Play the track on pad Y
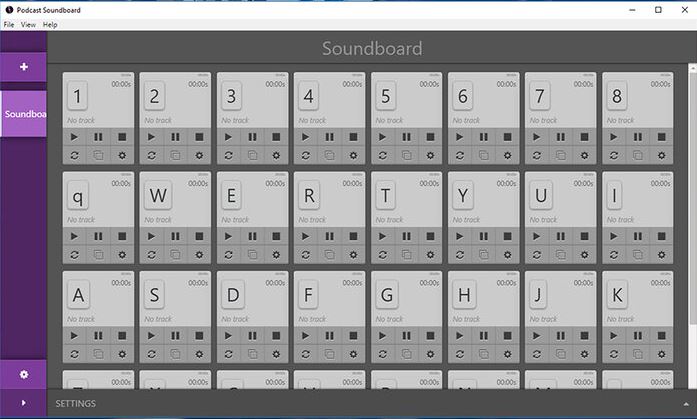Image resolution: width=697 pixels, height=419 pixels. pyautogui.click(x=460, y=236)
